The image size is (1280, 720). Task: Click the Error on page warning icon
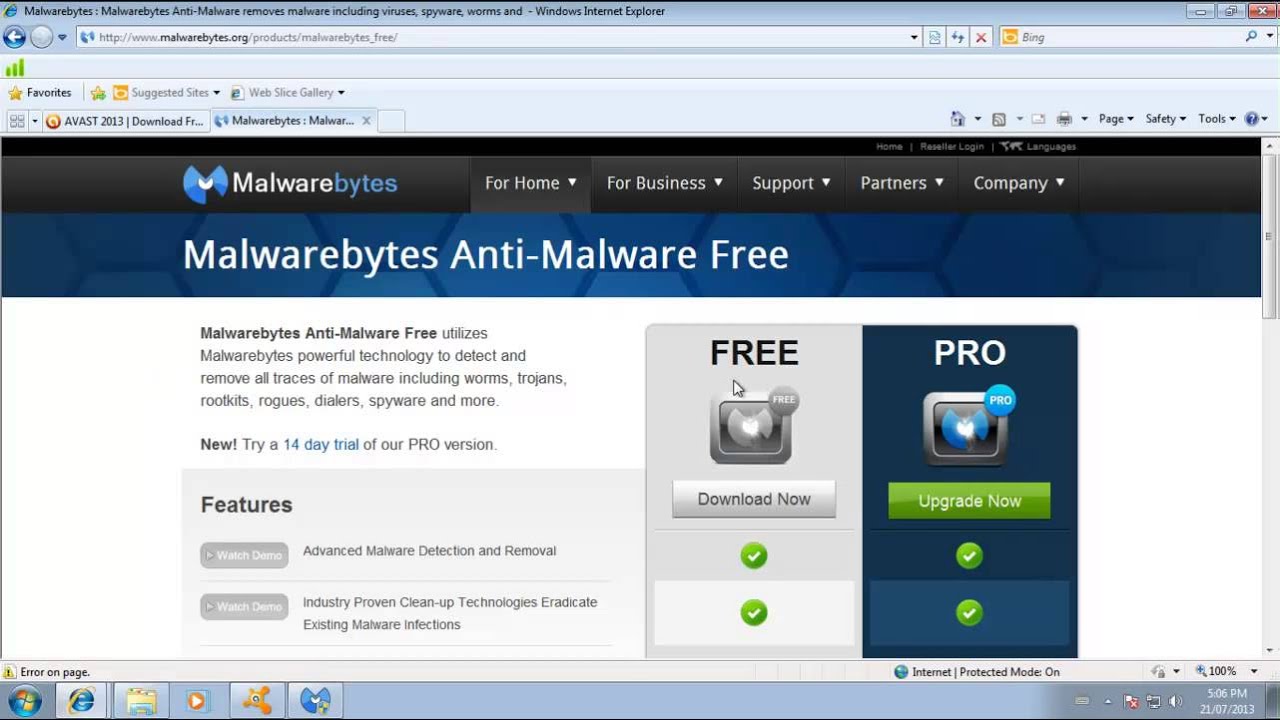pos(10,672)
